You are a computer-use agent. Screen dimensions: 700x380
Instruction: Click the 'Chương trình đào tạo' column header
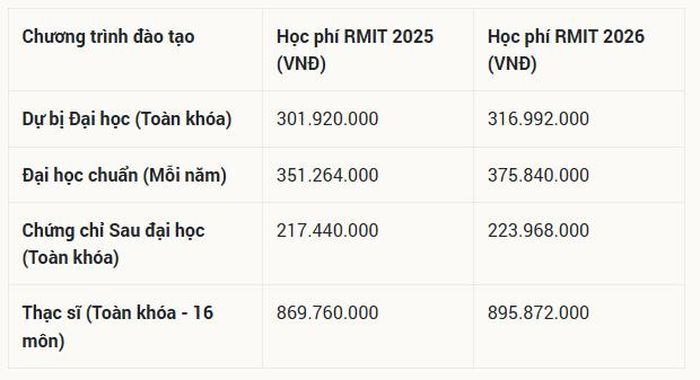pyautogui.click(x=108, y=37)
